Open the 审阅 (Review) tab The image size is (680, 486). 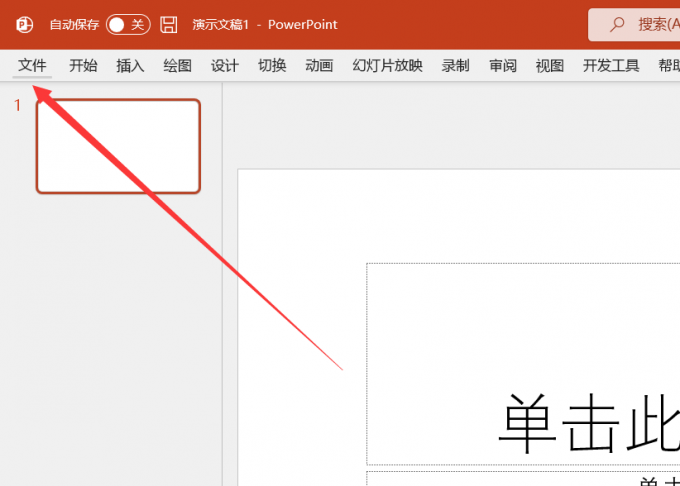503,66
